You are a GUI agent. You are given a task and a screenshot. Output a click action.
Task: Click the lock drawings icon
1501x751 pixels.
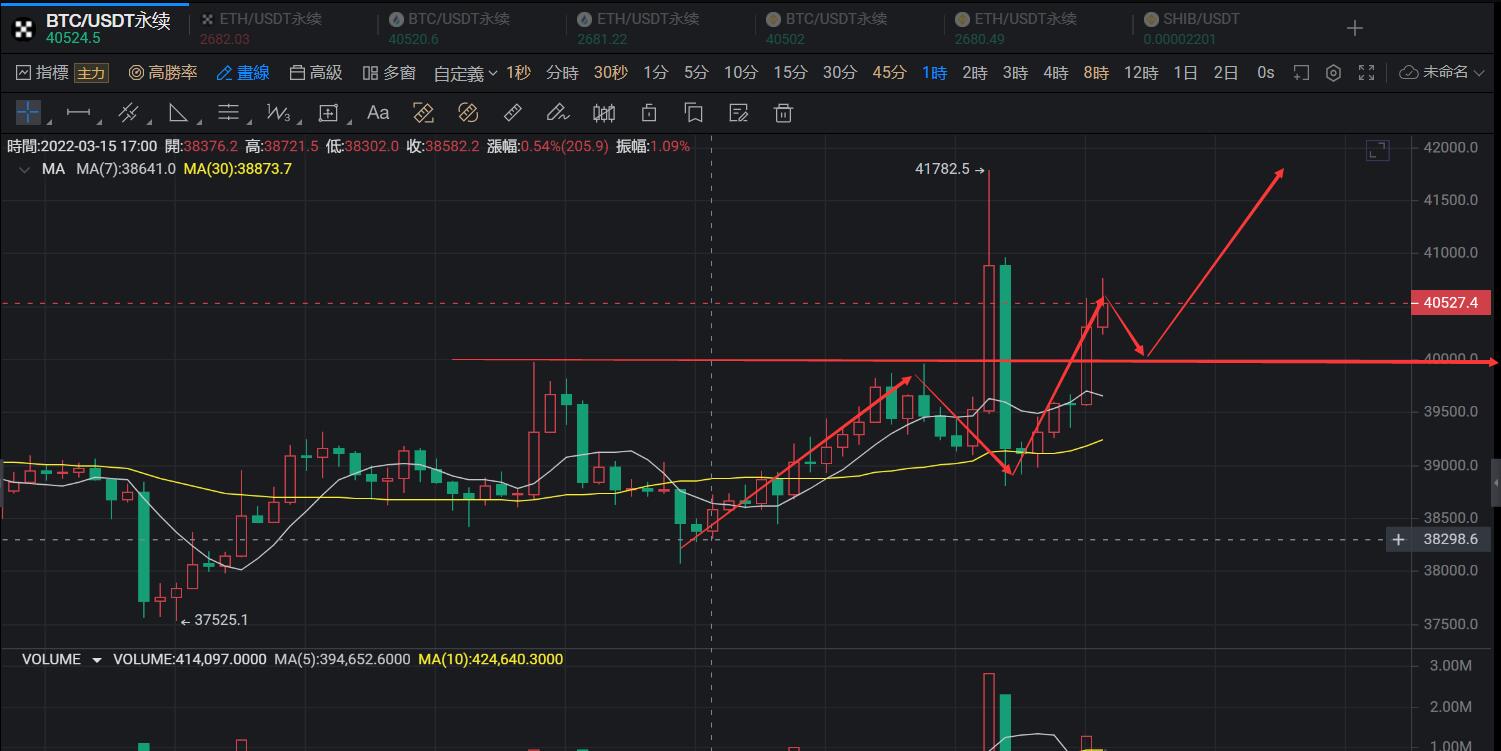pyautogui.click(x=649, y=112)
